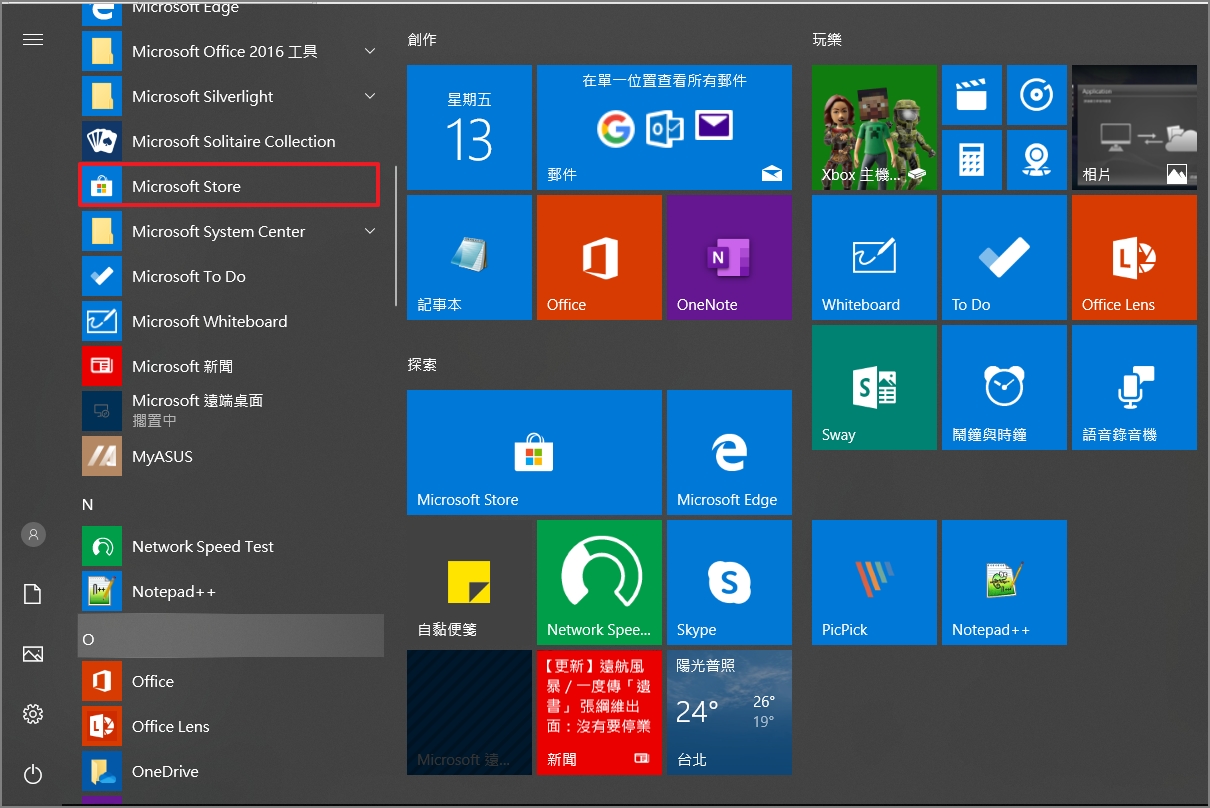
Task: Open the 郵件 mail tile
Action: [x=664, y=127]
